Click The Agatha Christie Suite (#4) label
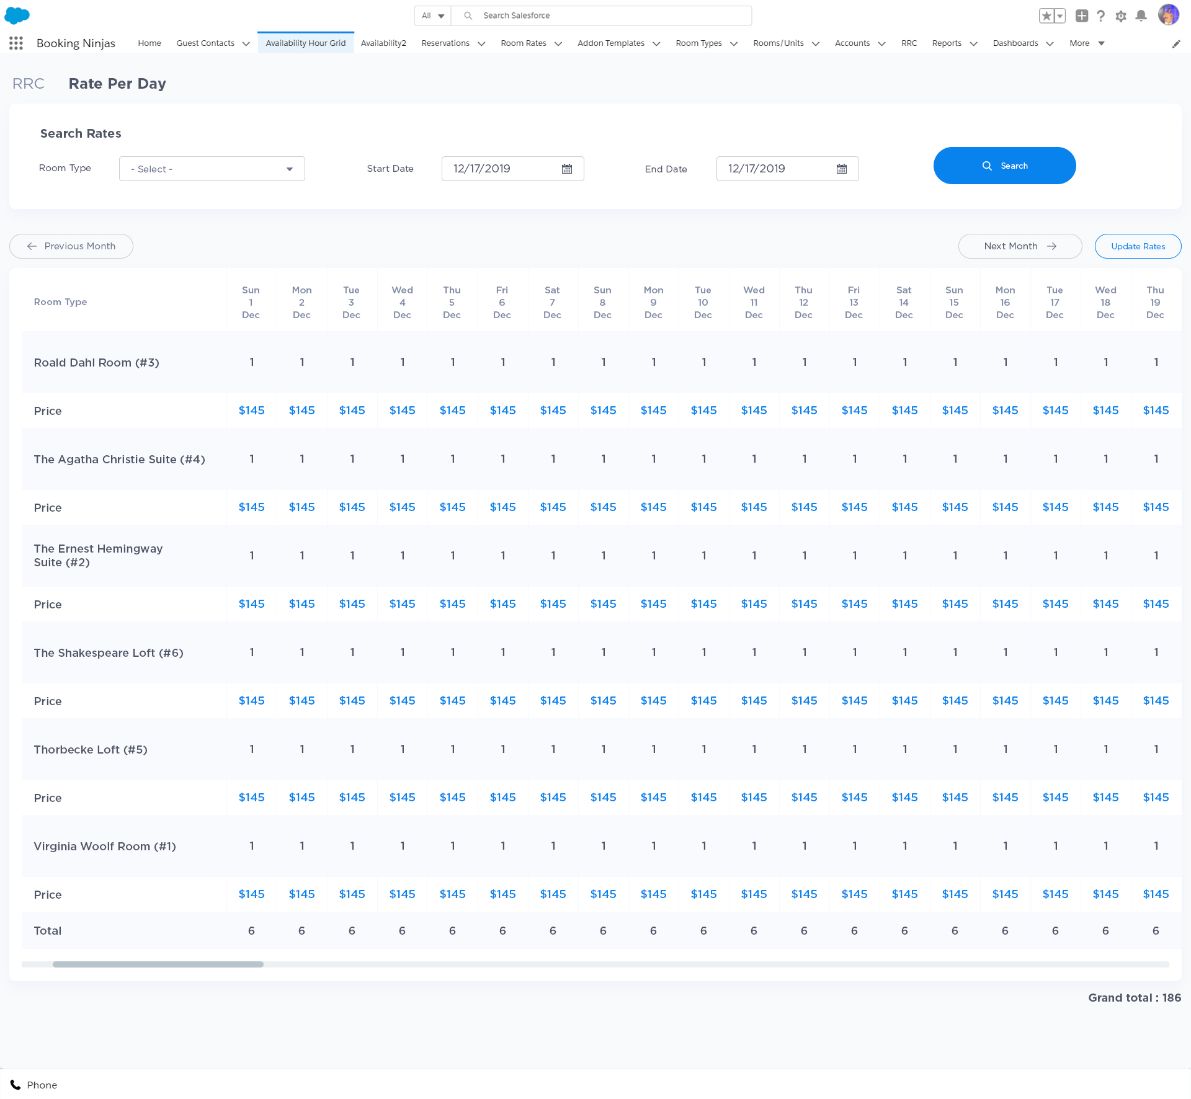The width and height of the screenshot is (1191, 1099). coord(119,459)
